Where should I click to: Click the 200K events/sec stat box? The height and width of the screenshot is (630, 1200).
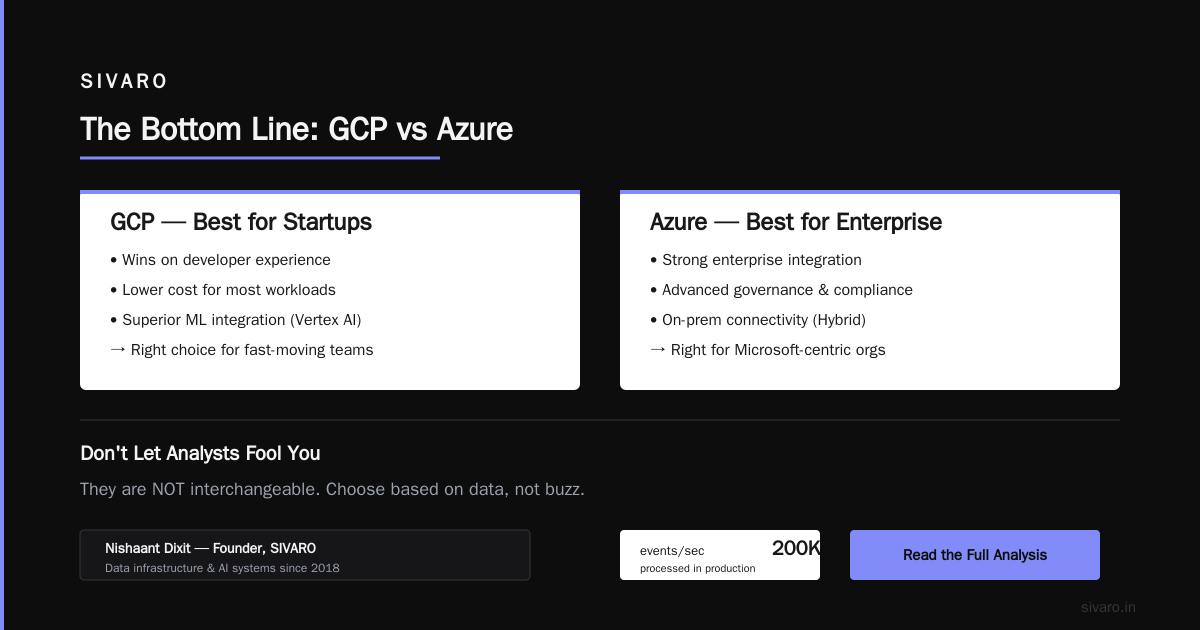720,555
